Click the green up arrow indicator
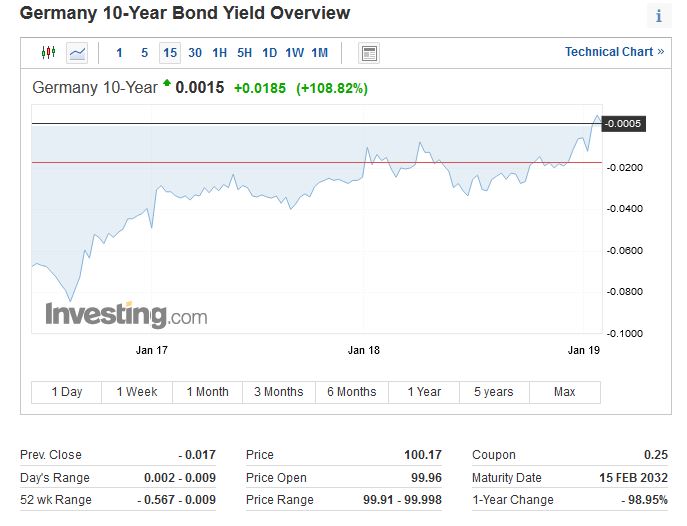 click(166, 85)
